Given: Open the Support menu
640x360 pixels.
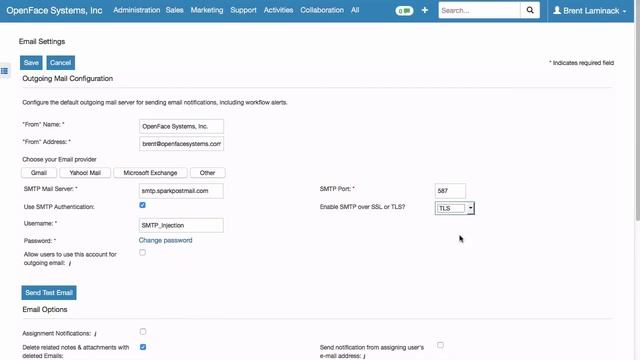Looking at the screenshot, I should [x=243, y=10].
